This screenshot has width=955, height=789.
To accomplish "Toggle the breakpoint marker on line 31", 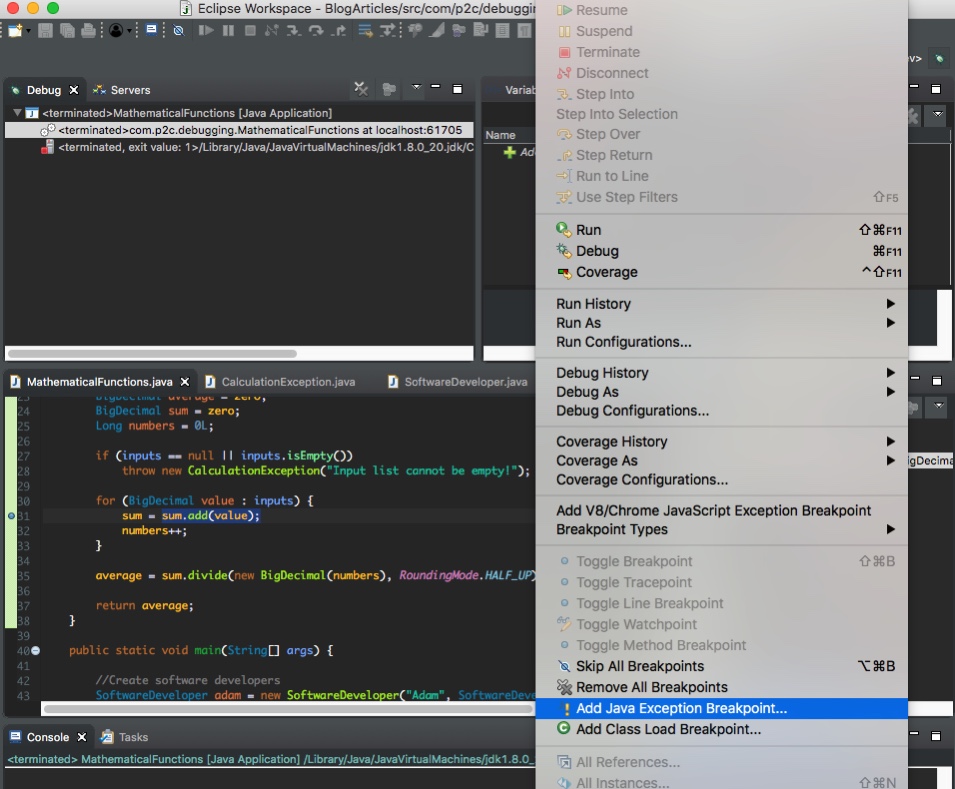I will [11, 515].
